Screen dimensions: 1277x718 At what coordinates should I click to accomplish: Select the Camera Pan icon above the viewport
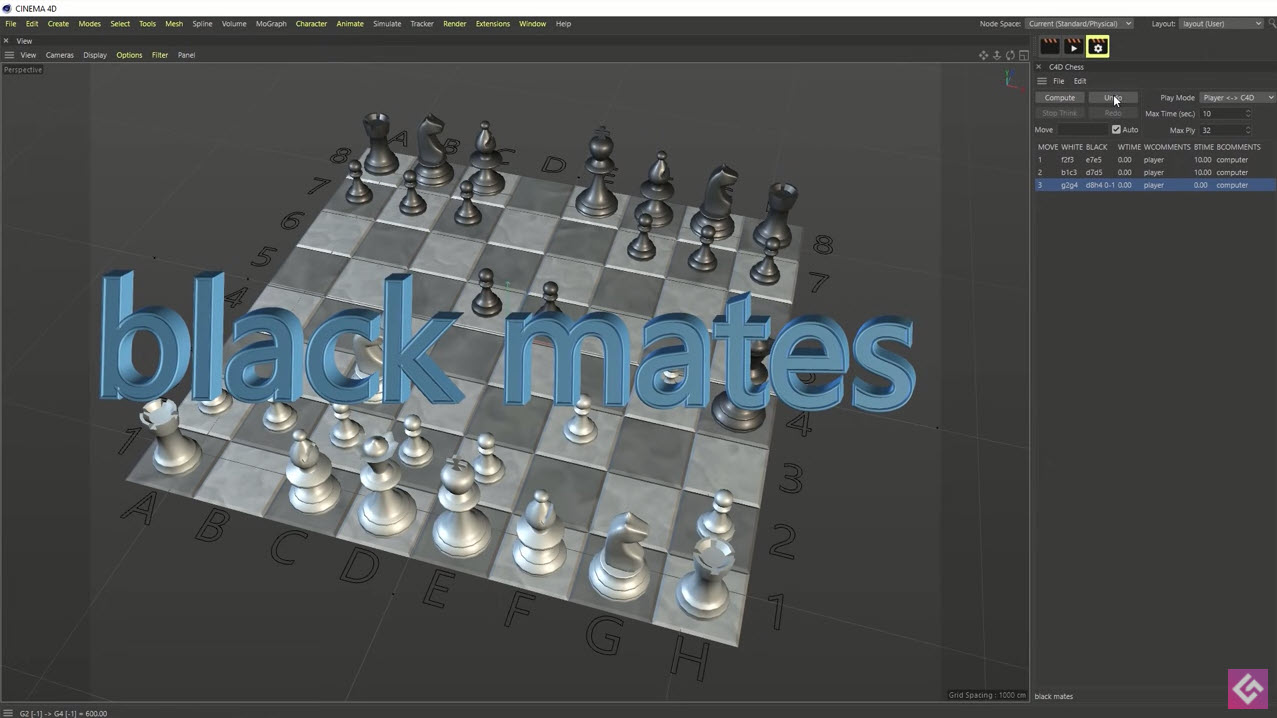click(x=983, y=55)
